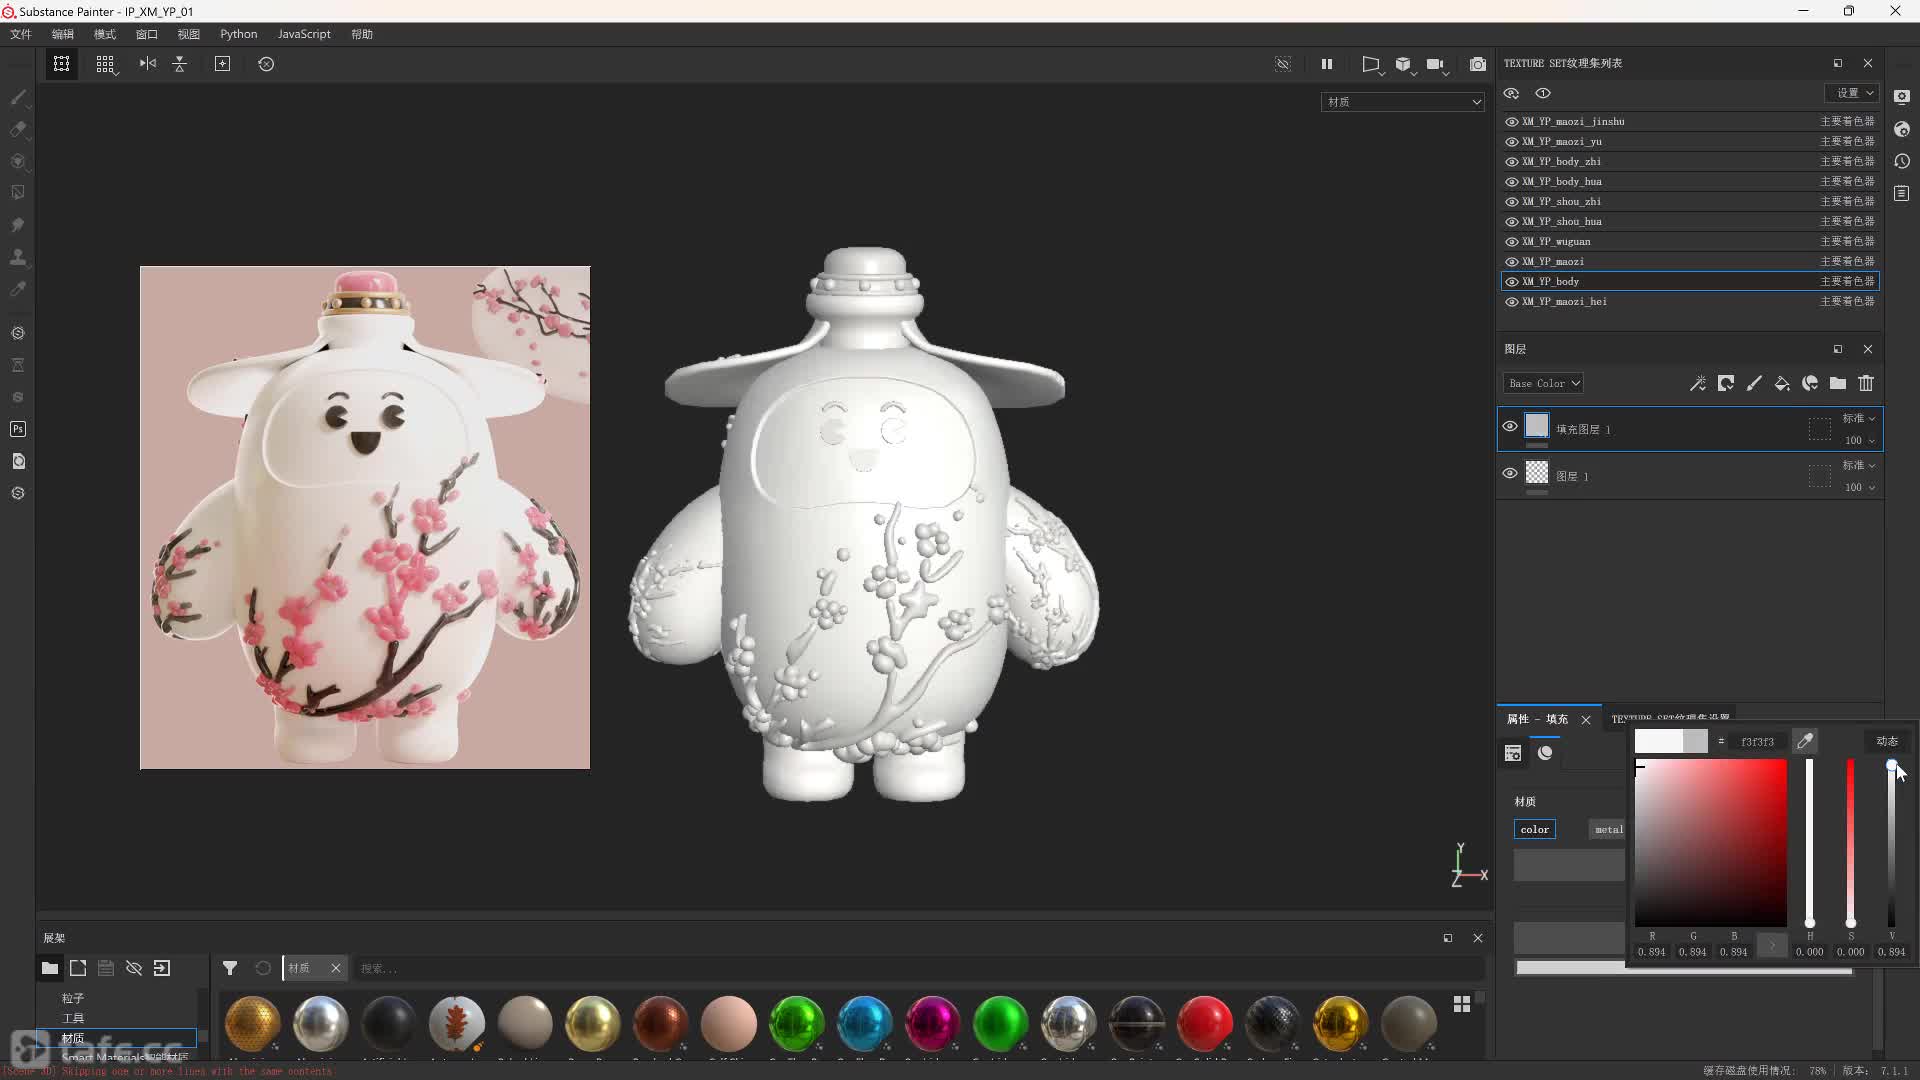Open opacity 100 dropdown for 图层 1

click(x=1859, y=487)
